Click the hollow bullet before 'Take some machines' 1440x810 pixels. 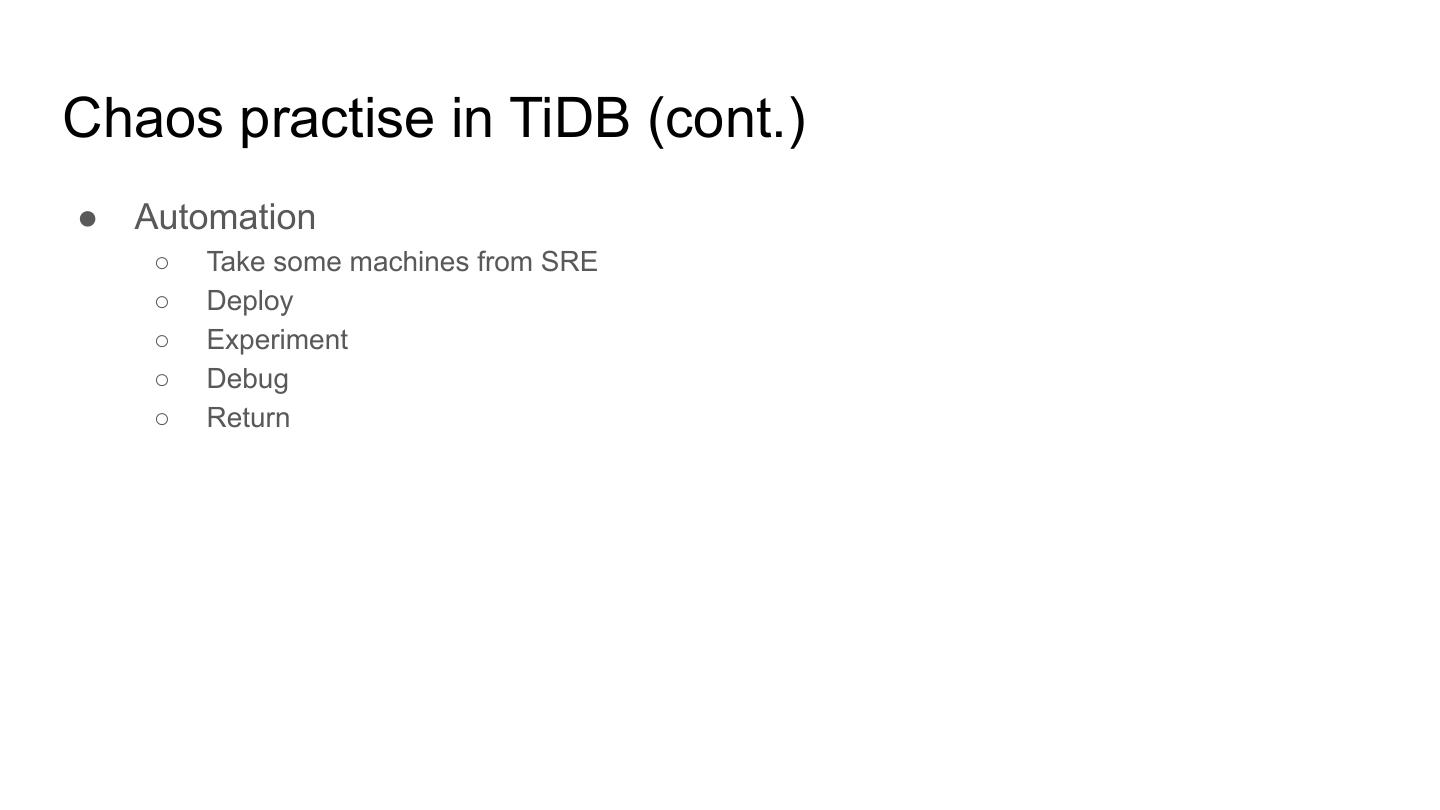click(162, 263)
